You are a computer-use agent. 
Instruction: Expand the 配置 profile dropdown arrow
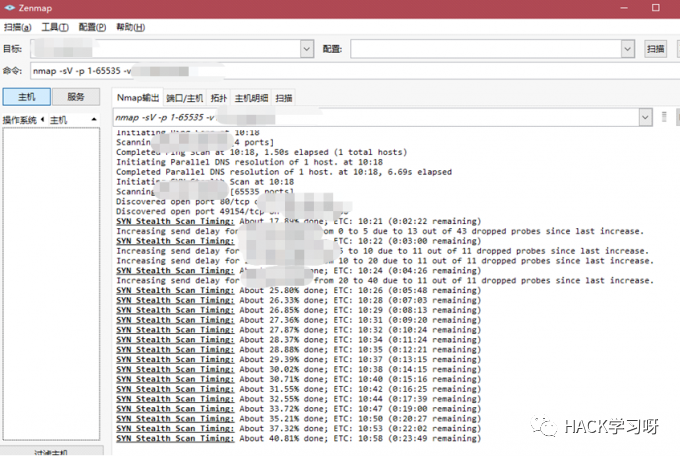[x=628, y=49]
